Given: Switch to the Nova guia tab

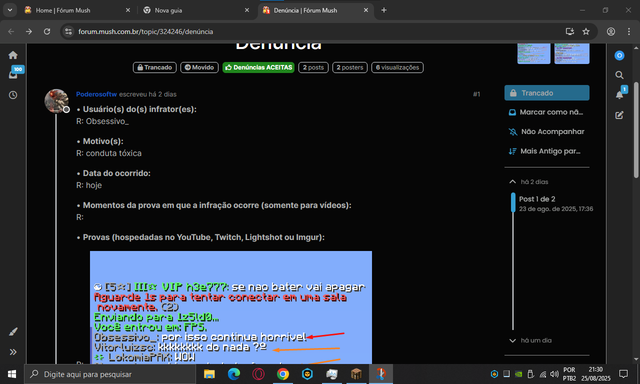Looking at the screenshot, I should click(197, 10).
